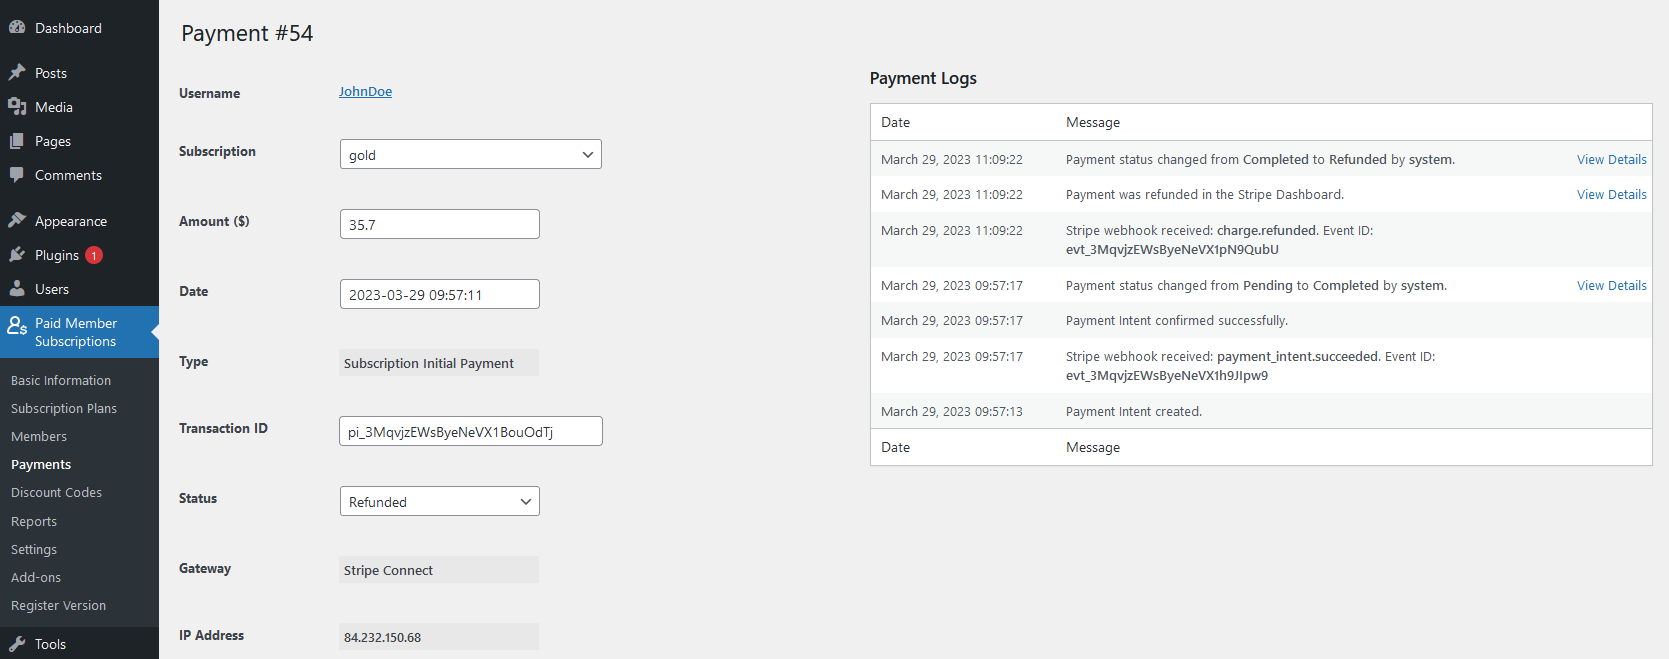Open the Subscription Plans submenu

[x=64, y=408]
